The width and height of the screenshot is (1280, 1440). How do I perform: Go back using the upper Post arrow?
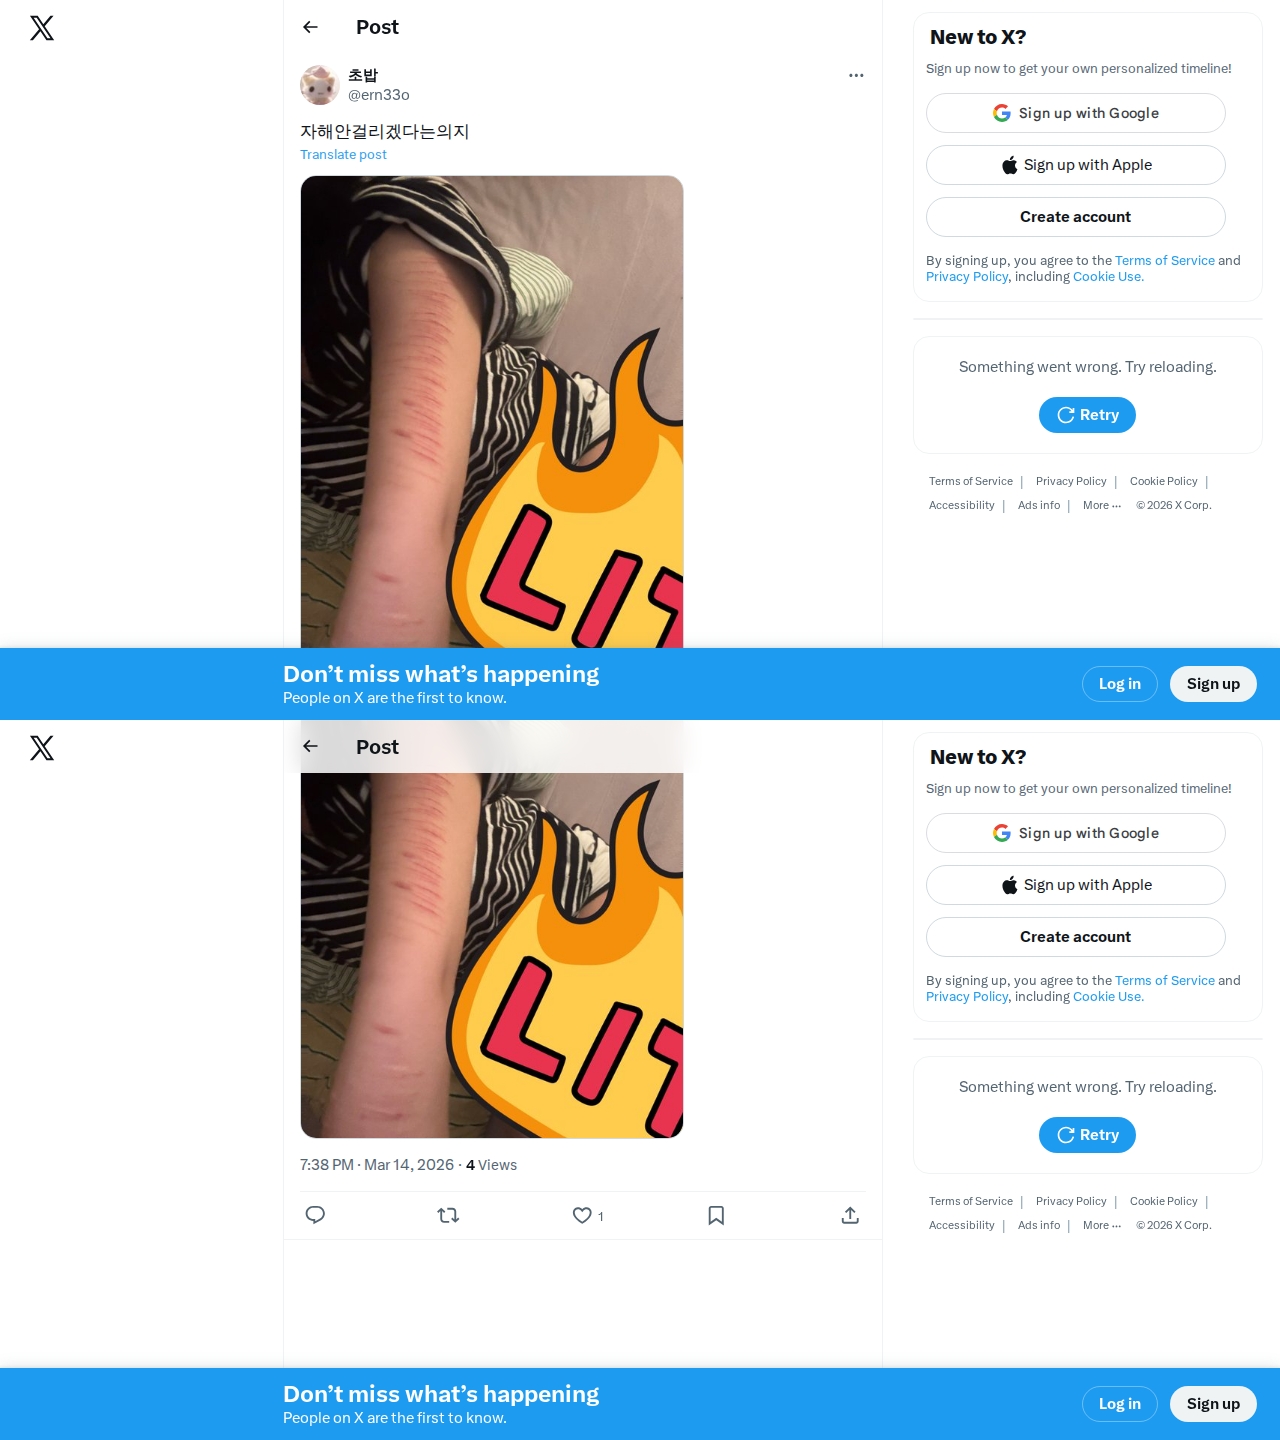[x=310, y=27]
